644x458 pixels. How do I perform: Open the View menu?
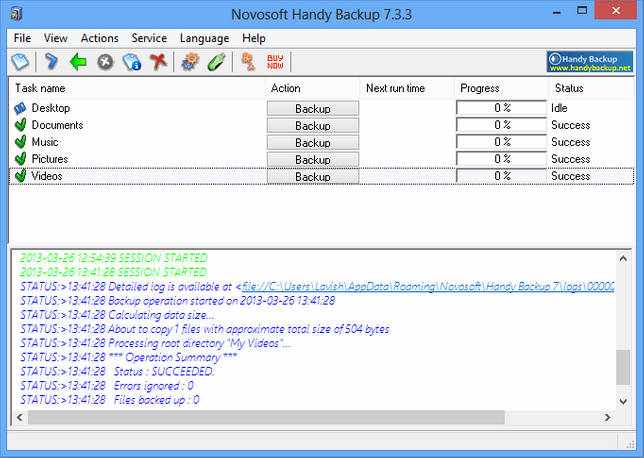(x=55, y=38)
